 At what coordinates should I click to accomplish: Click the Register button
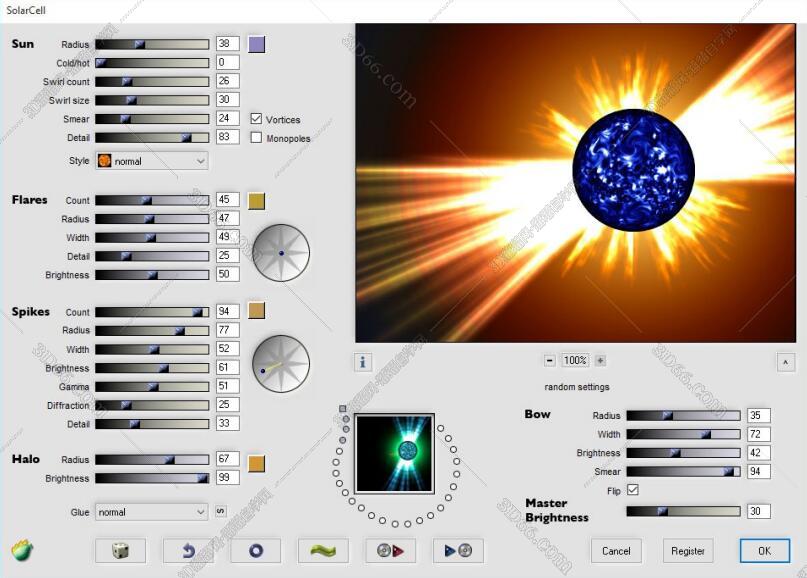pyautogui.click(x=687, y=550)
